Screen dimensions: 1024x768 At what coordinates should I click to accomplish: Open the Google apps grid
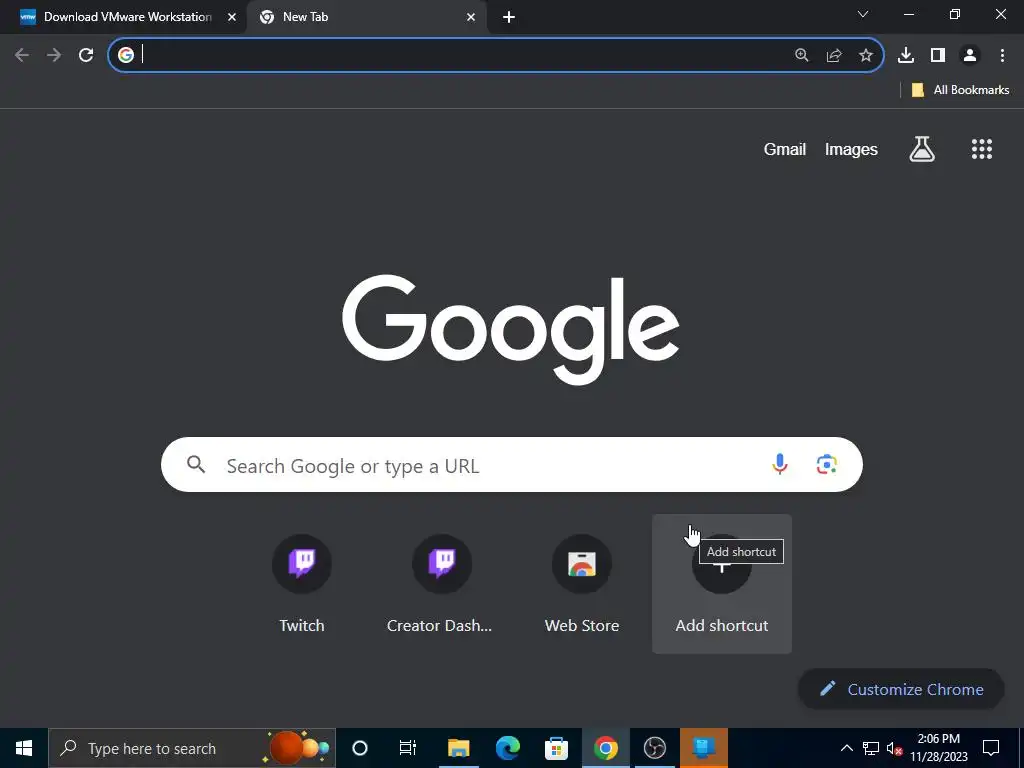tap(982, 149)
